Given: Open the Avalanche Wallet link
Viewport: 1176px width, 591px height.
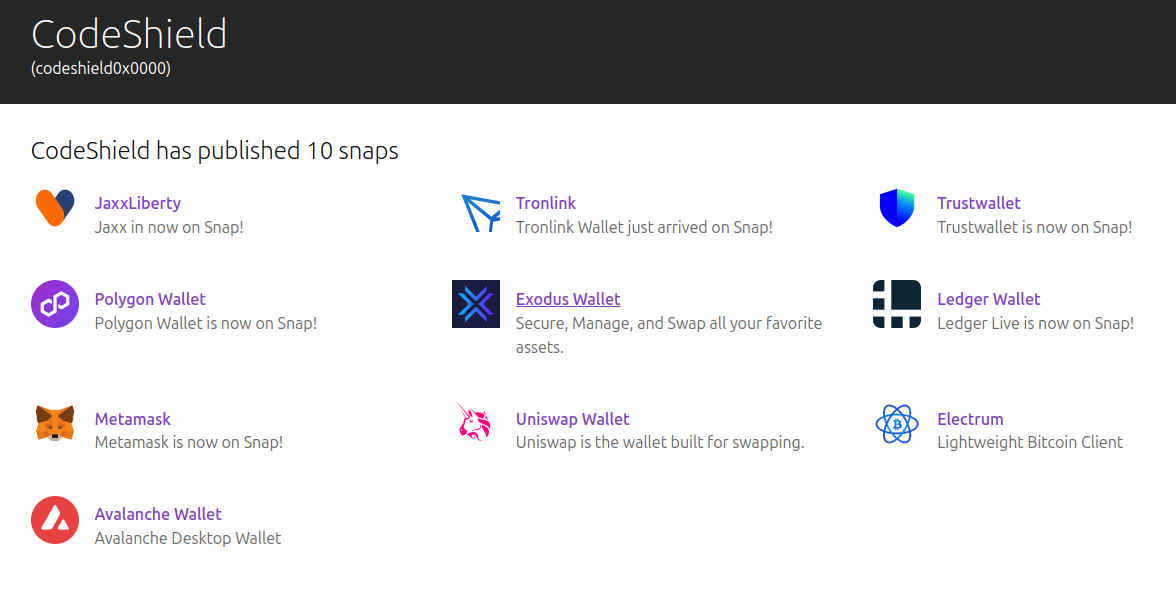Looking at the screenshot, I should pyautogui.click(x=158, y=514).
